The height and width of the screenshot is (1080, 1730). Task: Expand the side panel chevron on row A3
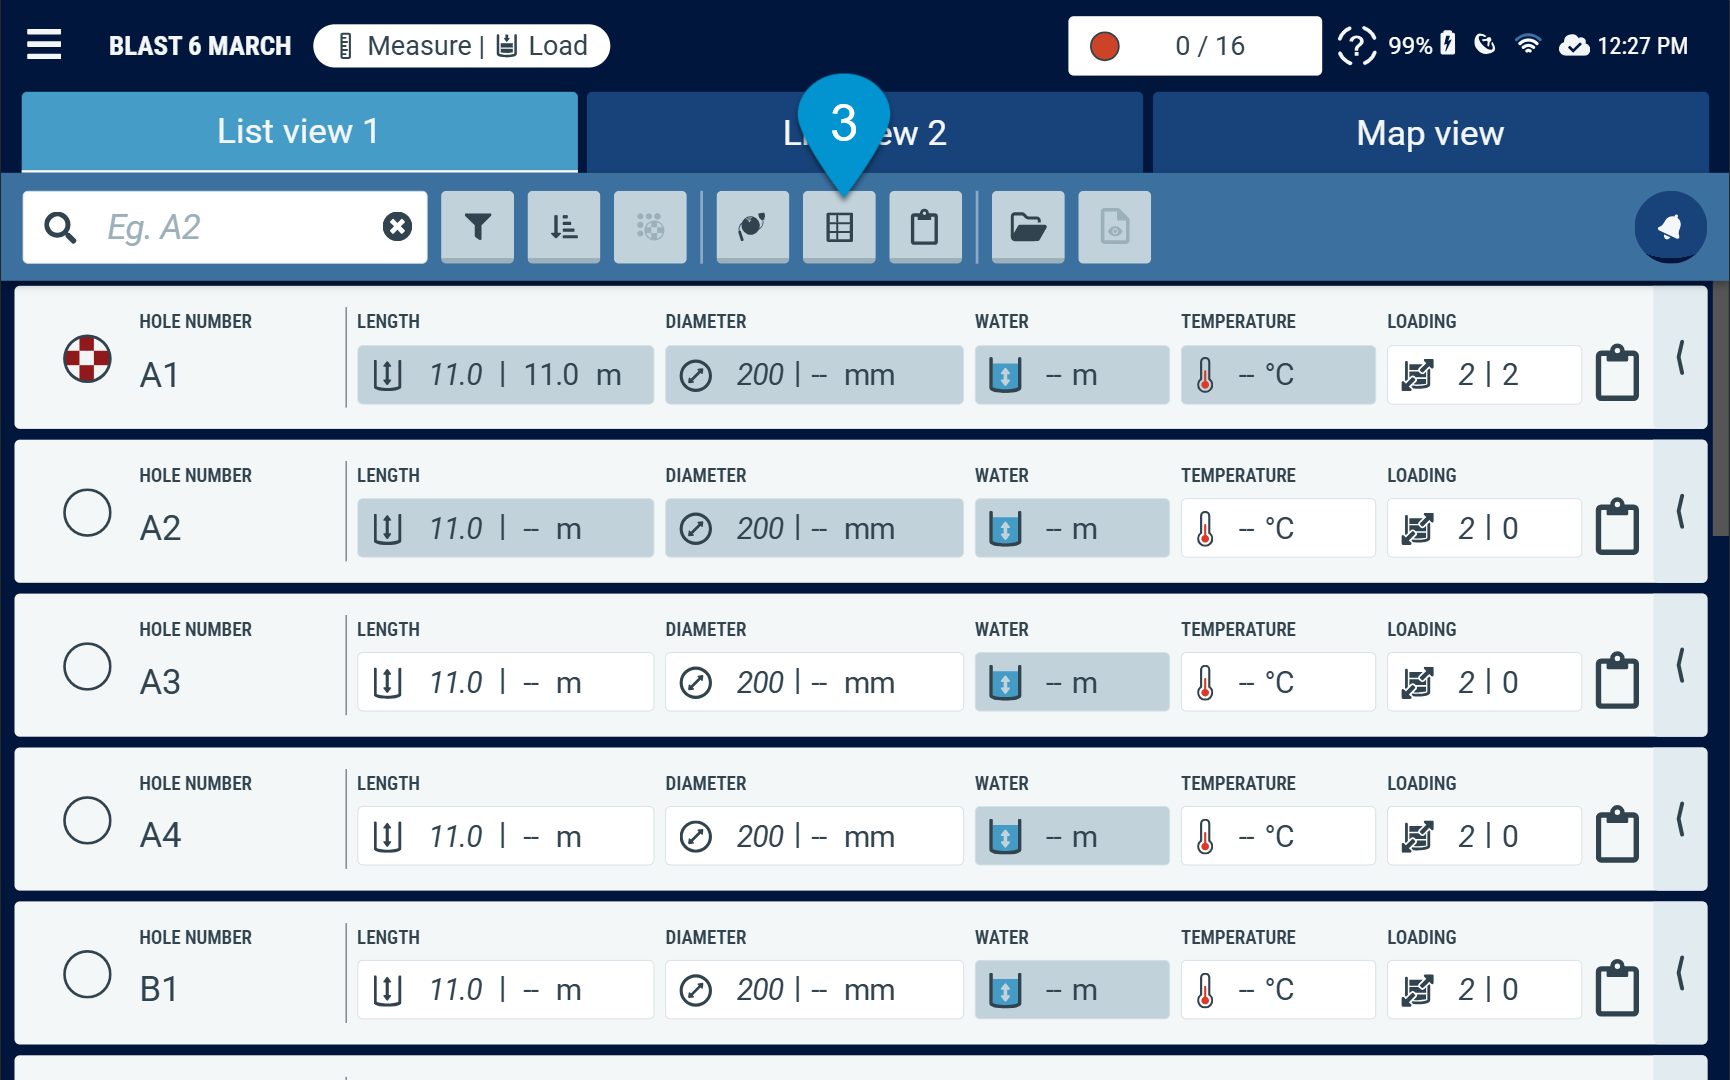(x=1681, y=665)
